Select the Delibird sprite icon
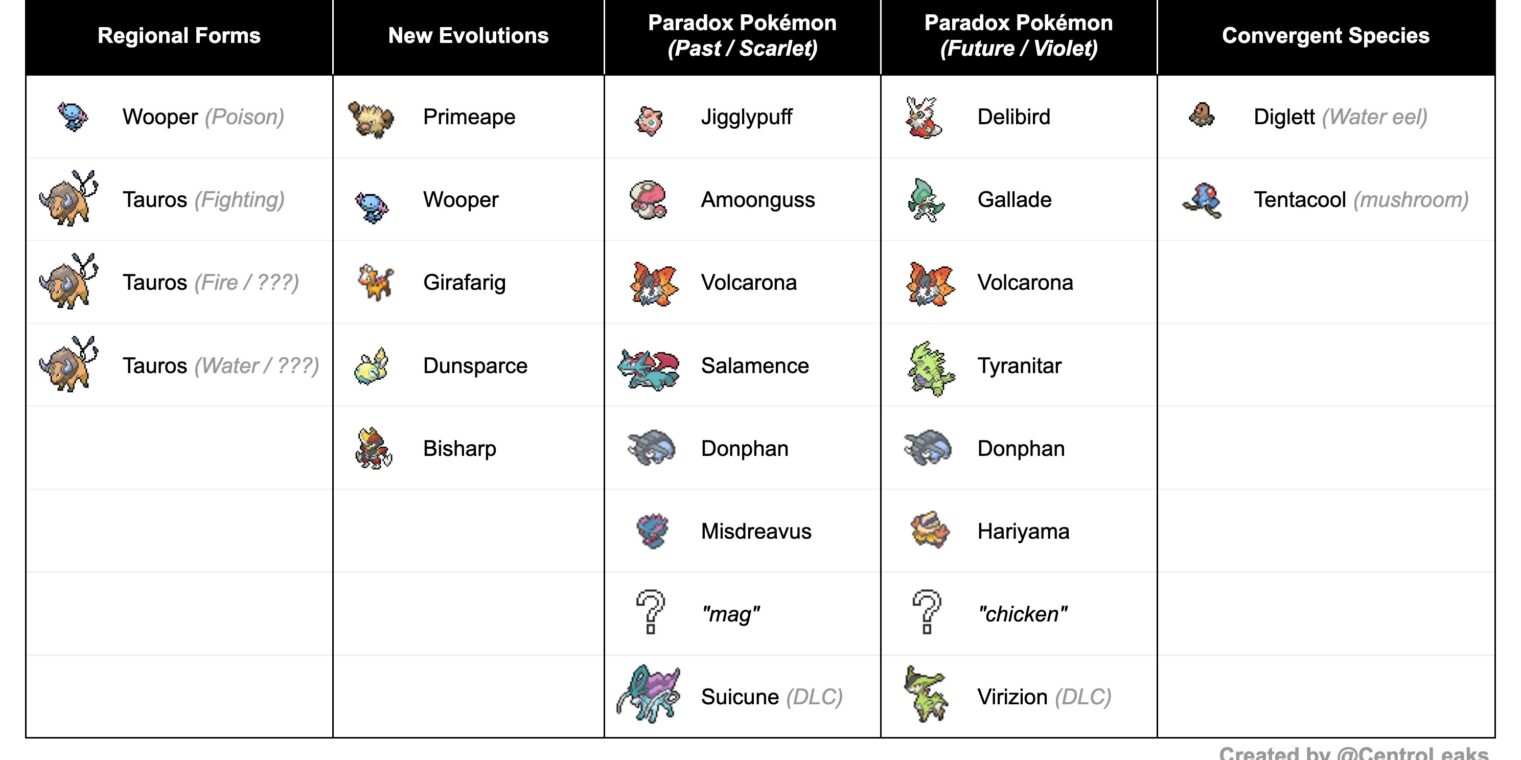Screen dimensions: 1521x760 point(924,118)
